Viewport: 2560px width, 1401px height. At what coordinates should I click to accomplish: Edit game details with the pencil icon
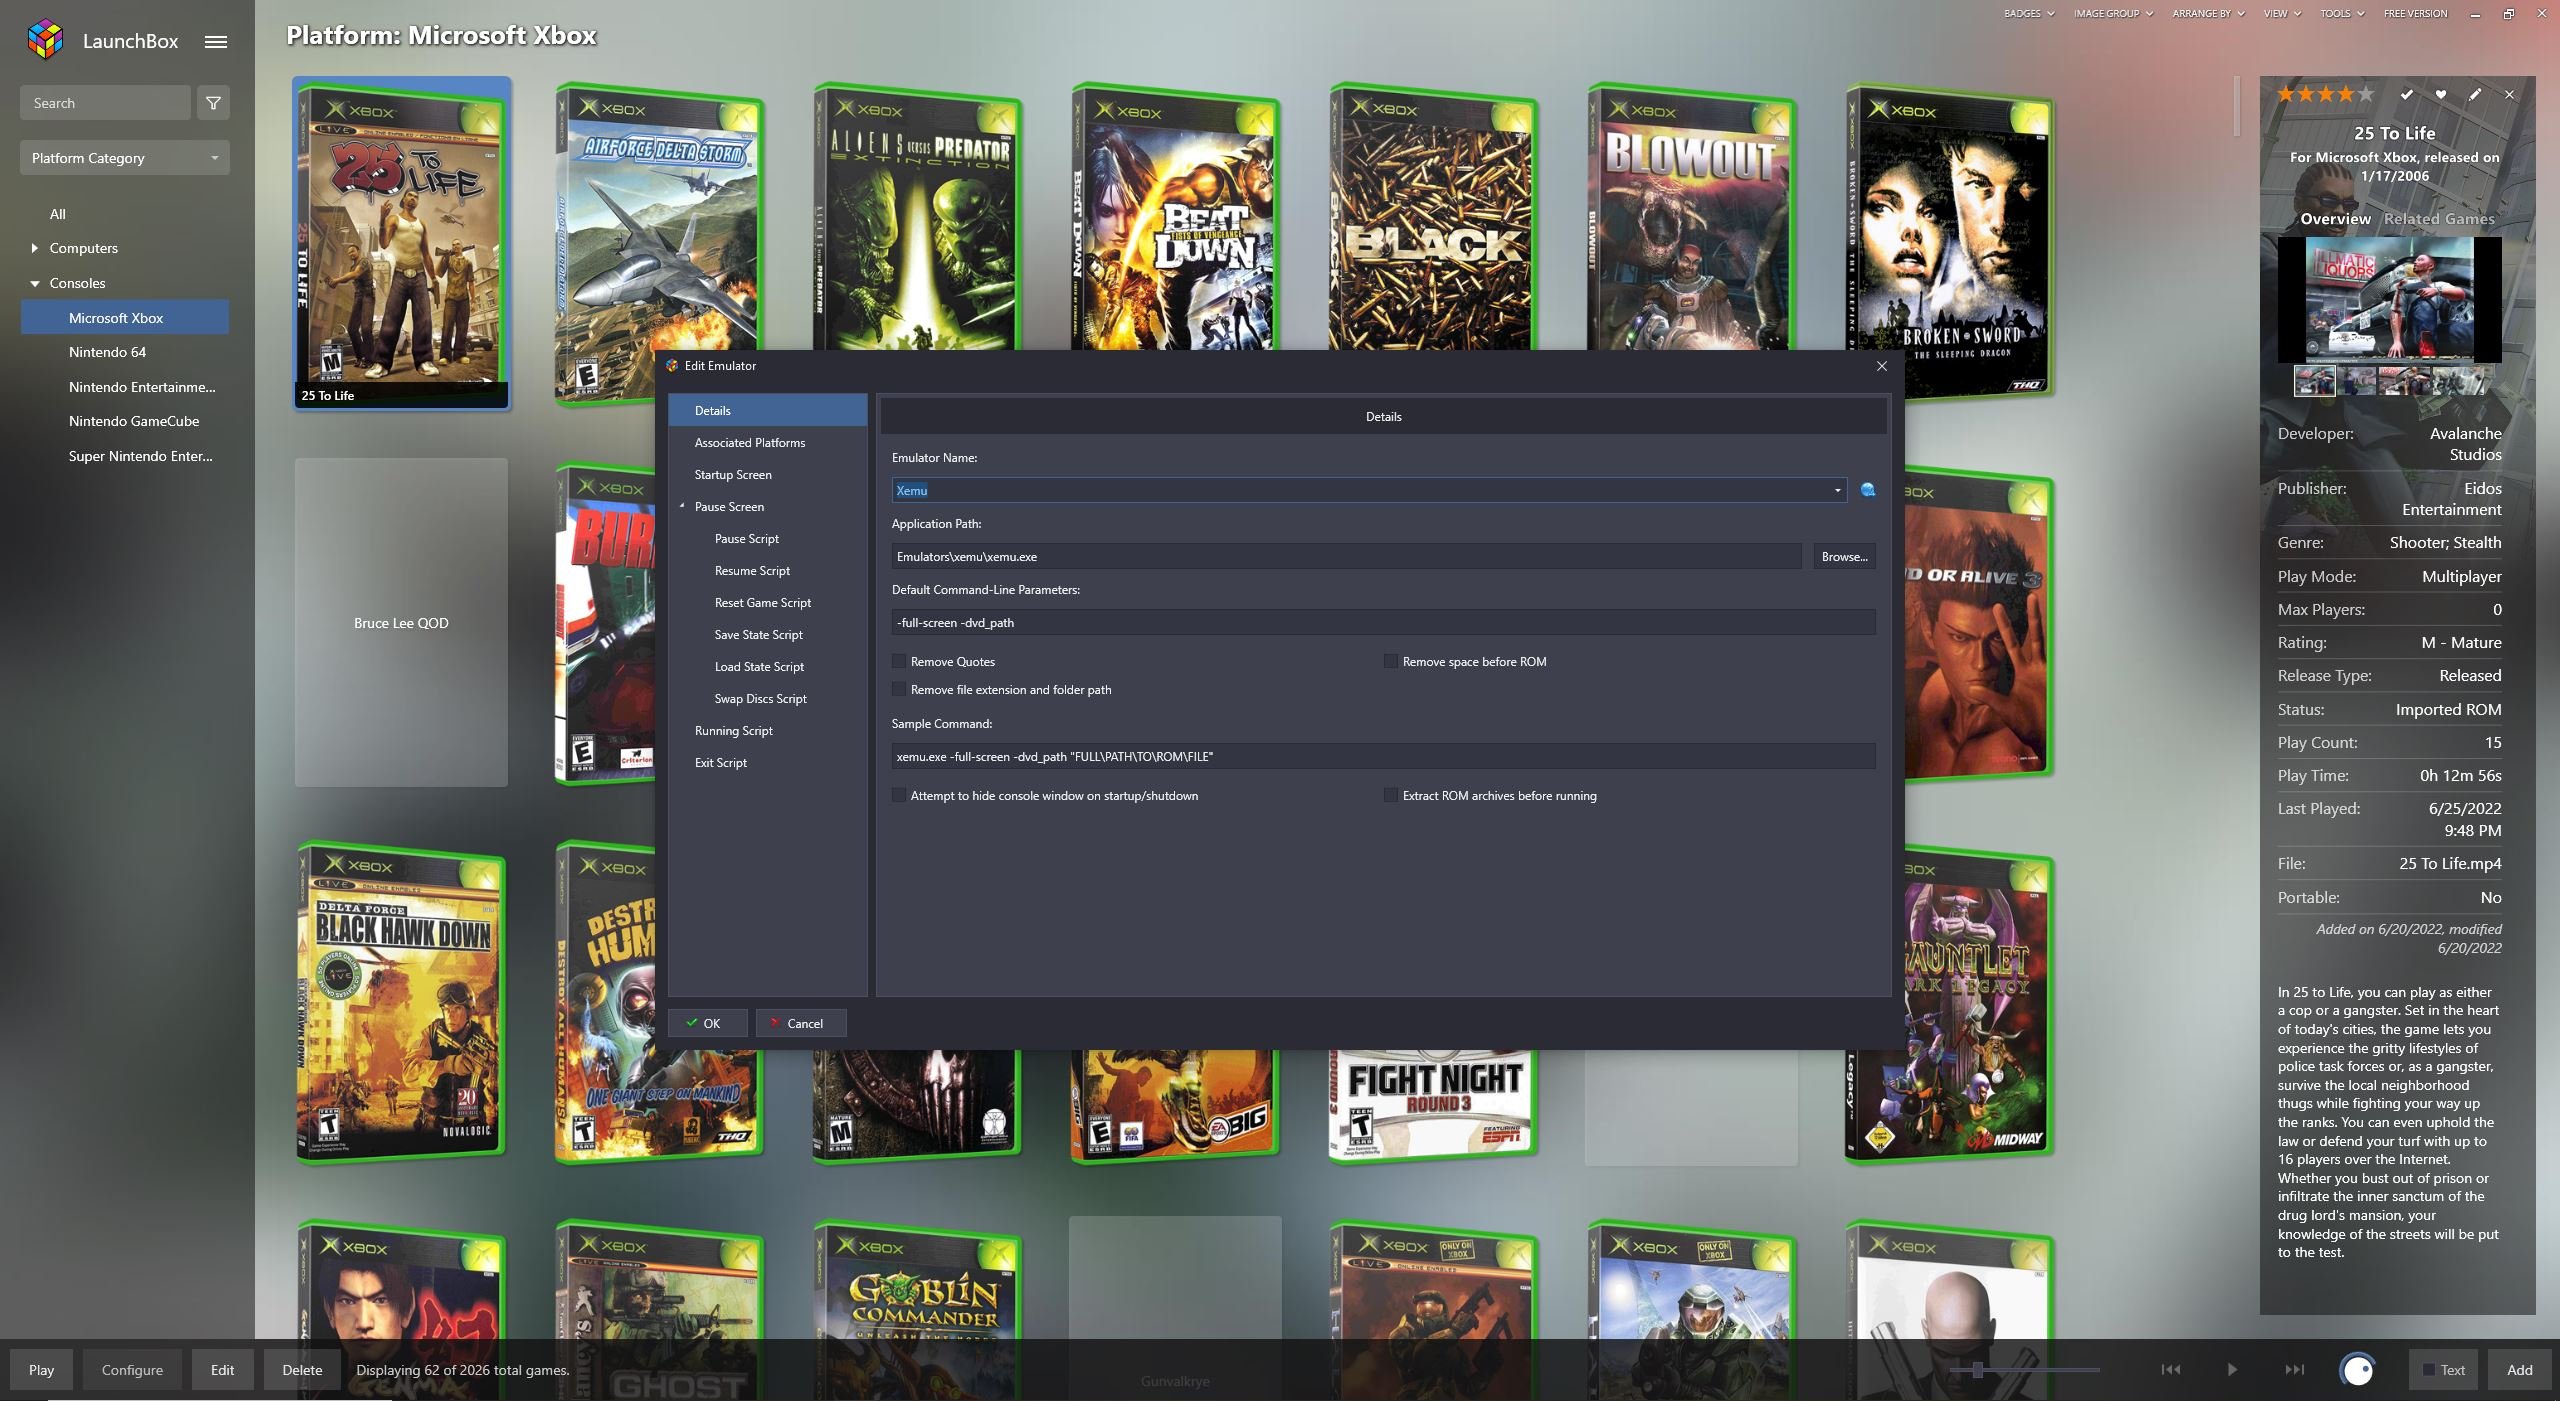pos(2475,94)
